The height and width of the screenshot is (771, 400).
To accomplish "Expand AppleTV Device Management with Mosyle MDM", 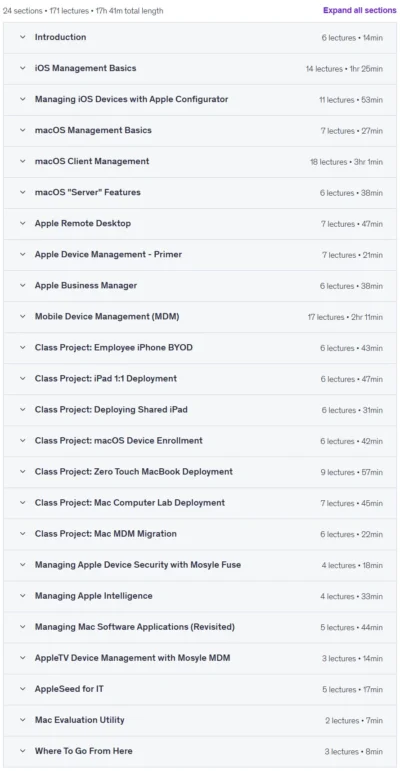I will (x=200, y=657).
